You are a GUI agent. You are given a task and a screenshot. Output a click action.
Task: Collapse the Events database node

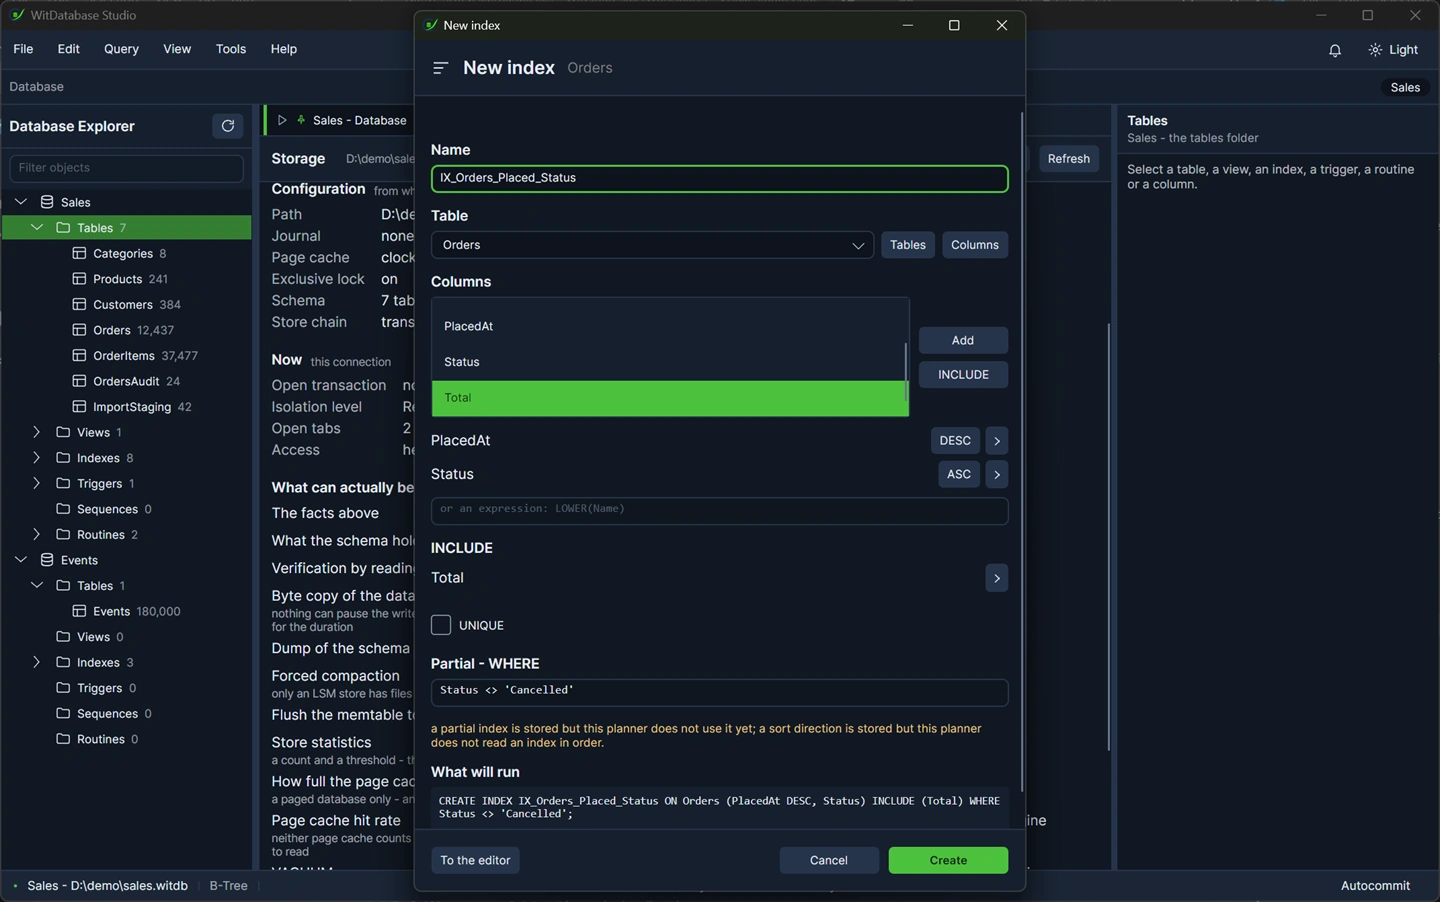pyautogui.click(x=21, y=560)
